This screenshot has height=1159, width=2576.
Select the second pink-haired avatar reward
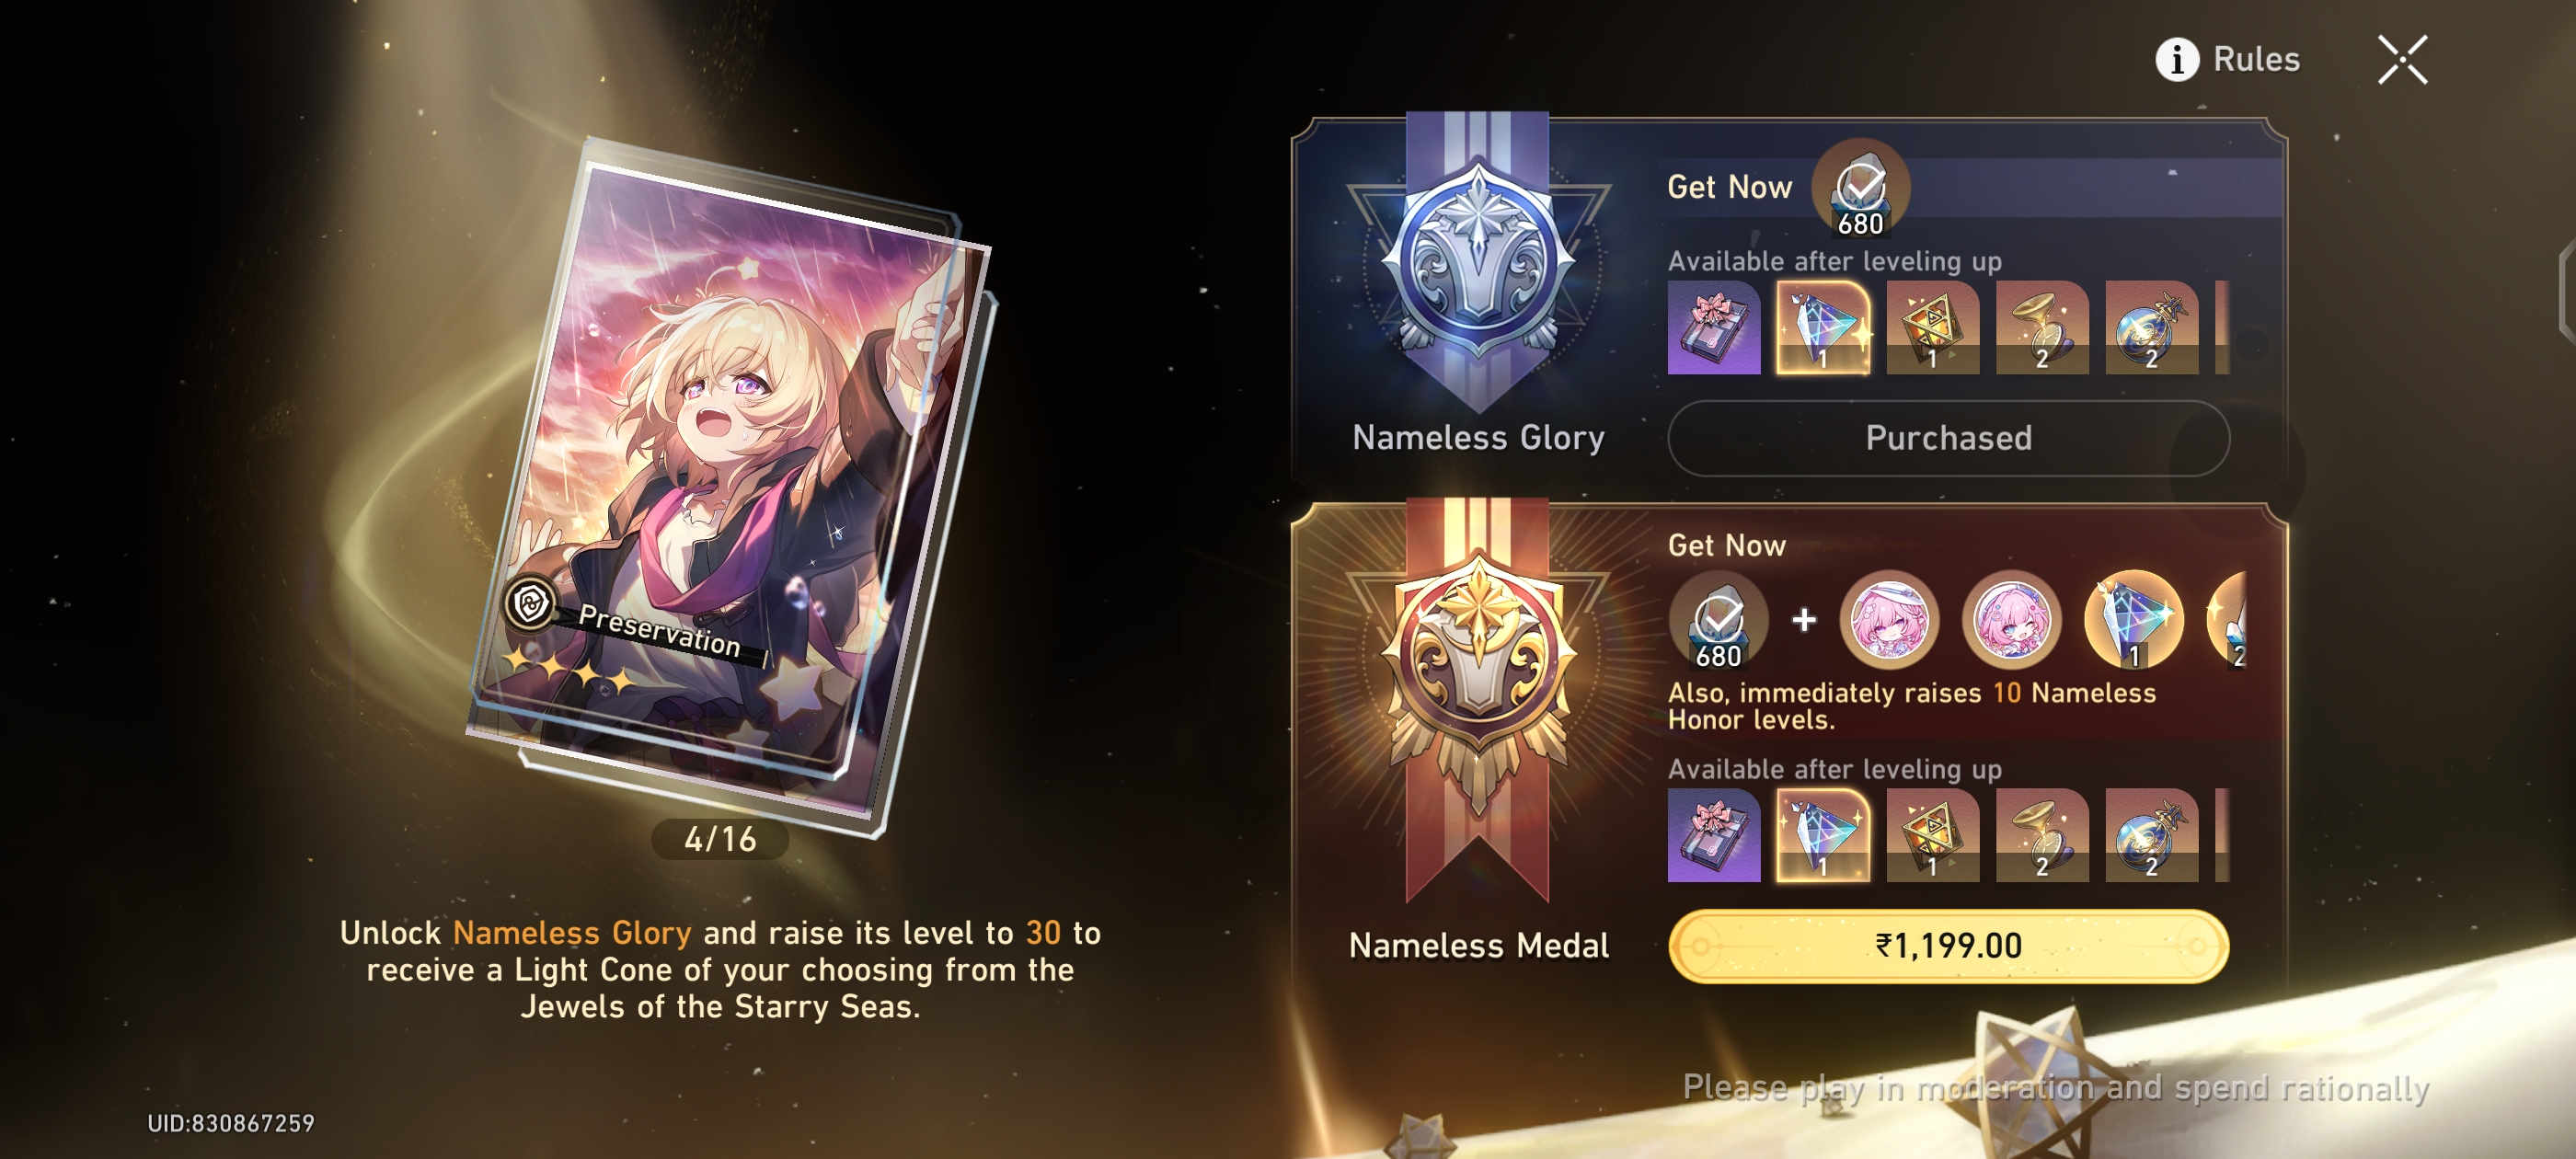click(2012, 620)
